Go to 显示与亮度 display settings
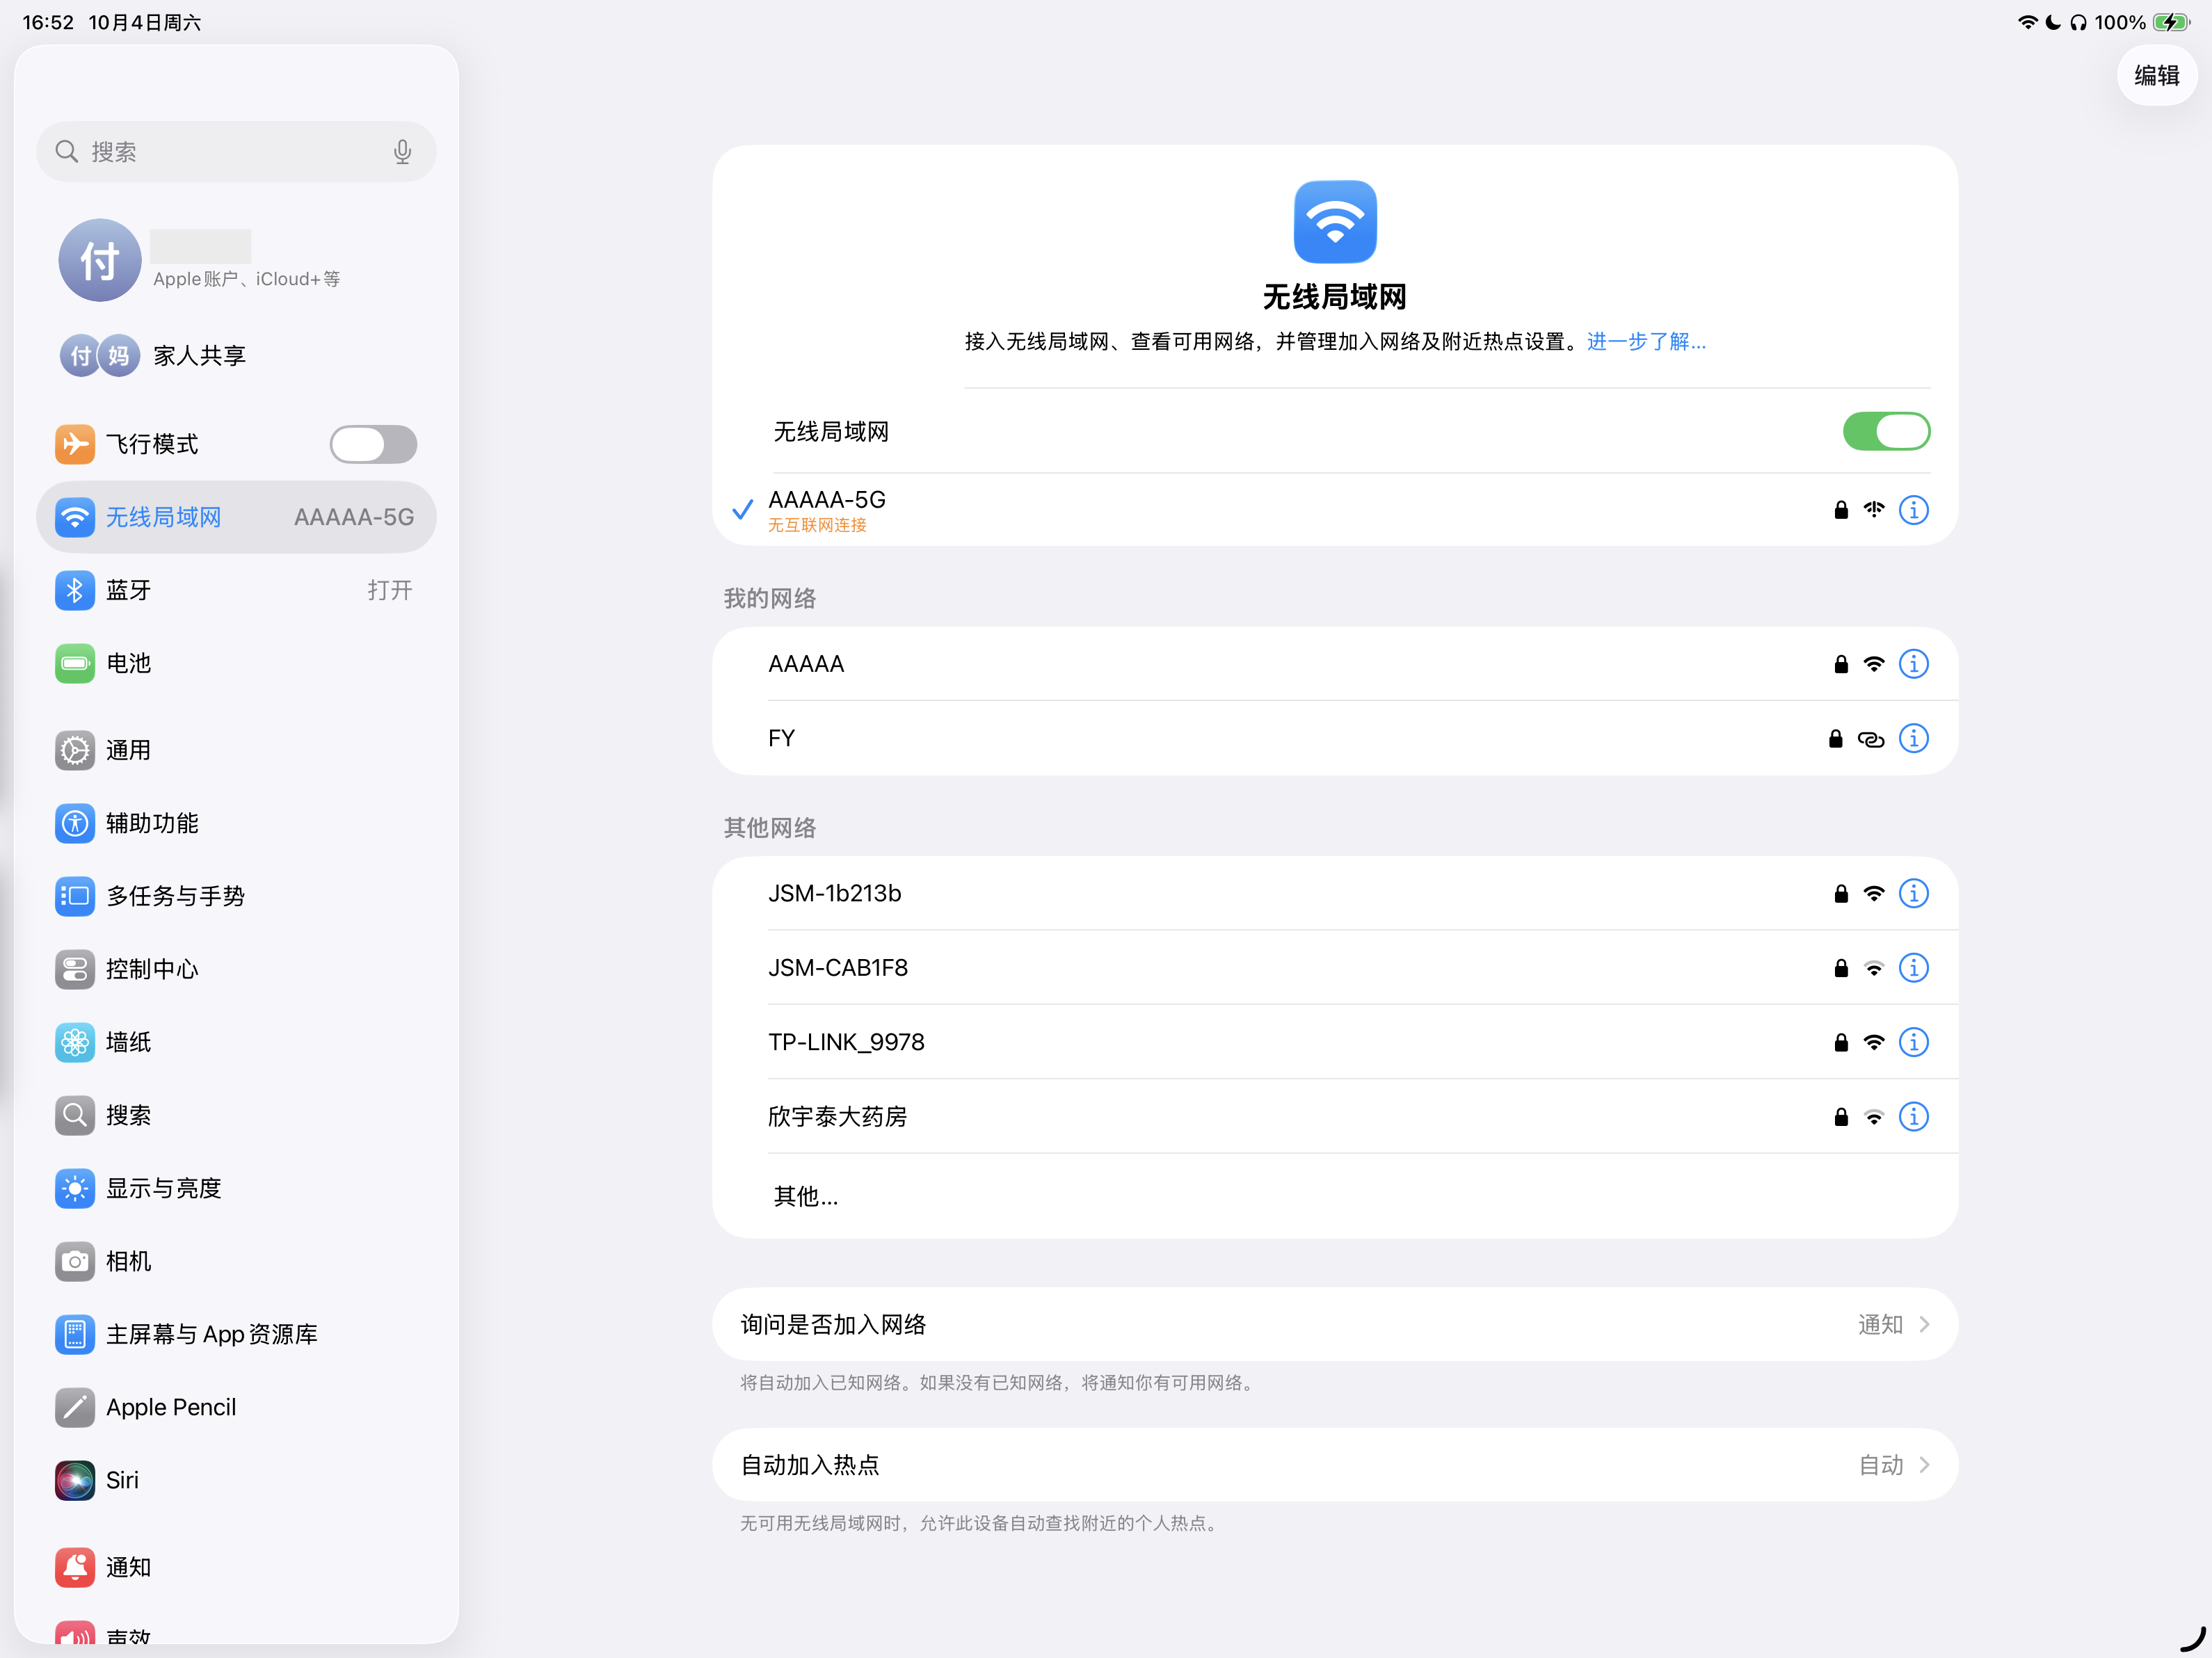This screenshot has width=2212, height=1658. click(163, 1188)
